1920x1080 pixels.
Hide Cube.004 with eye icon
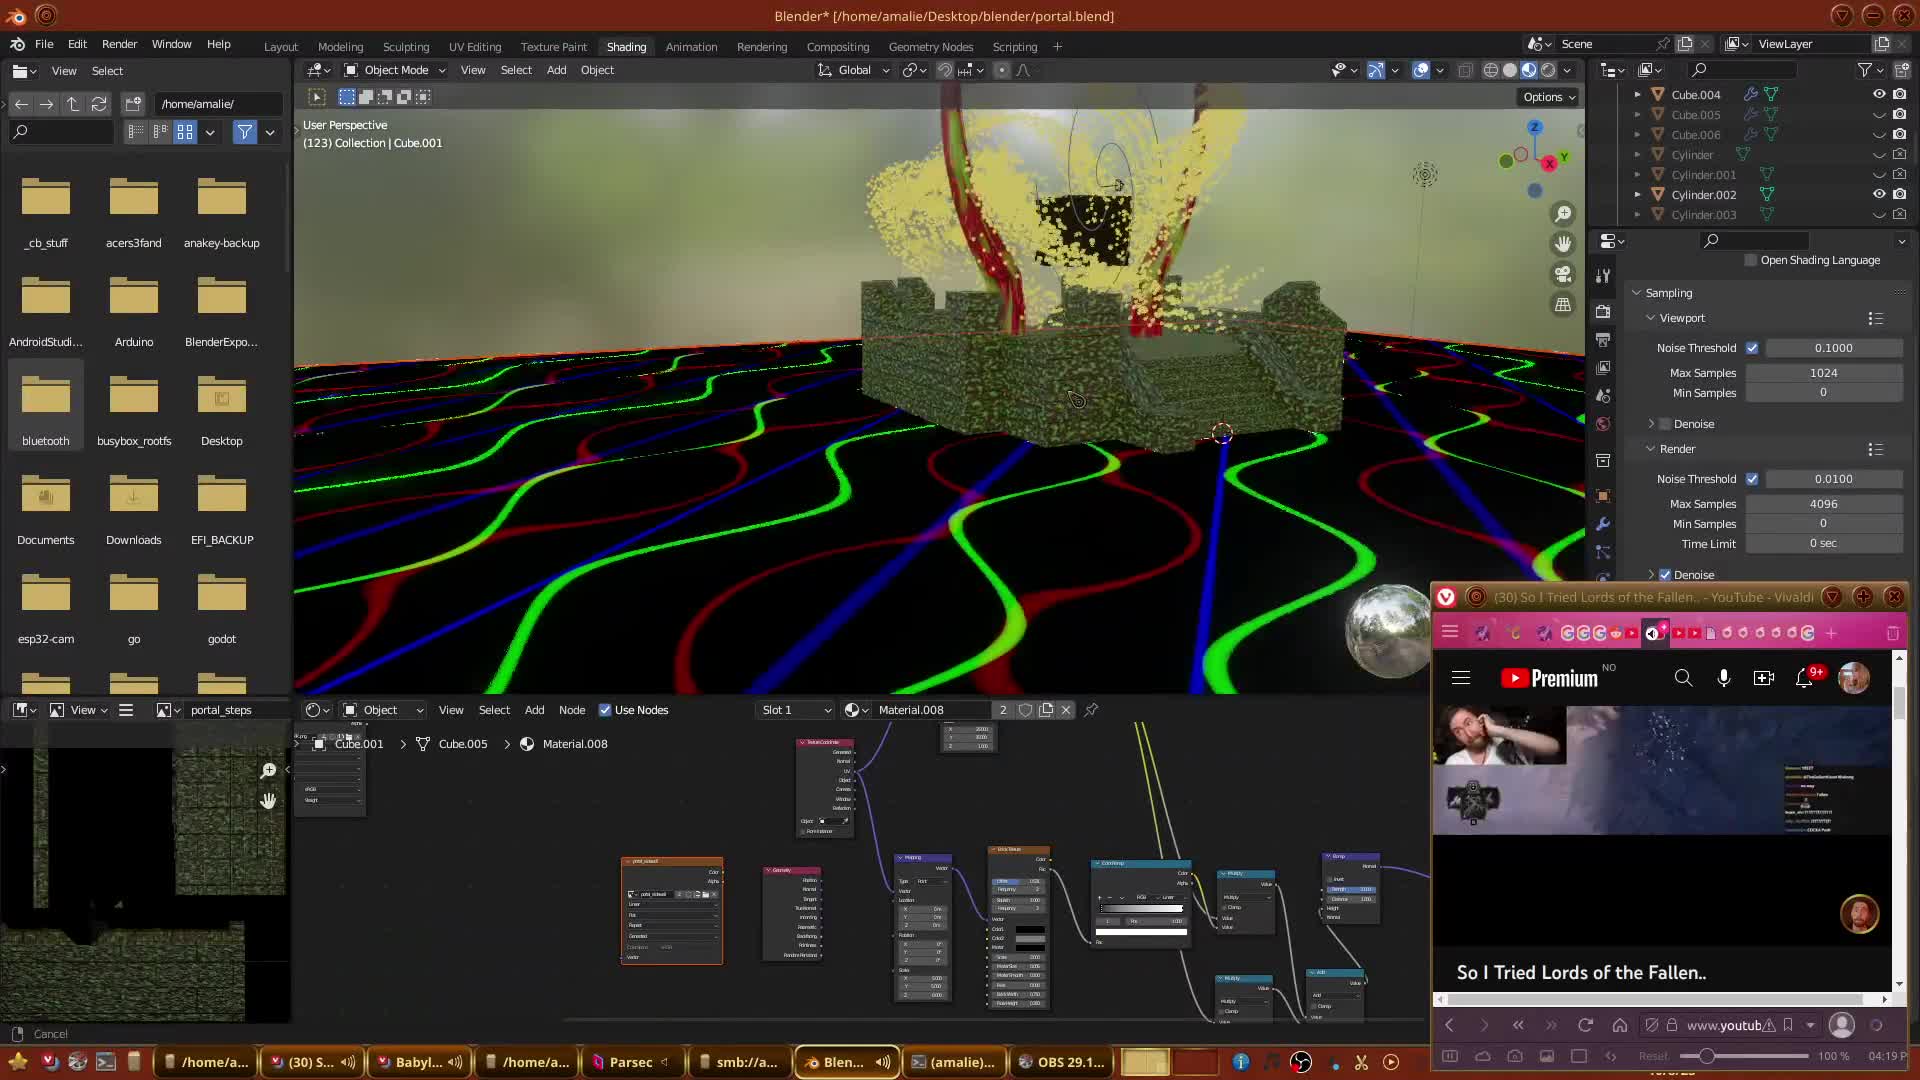tap(1879, 94)
